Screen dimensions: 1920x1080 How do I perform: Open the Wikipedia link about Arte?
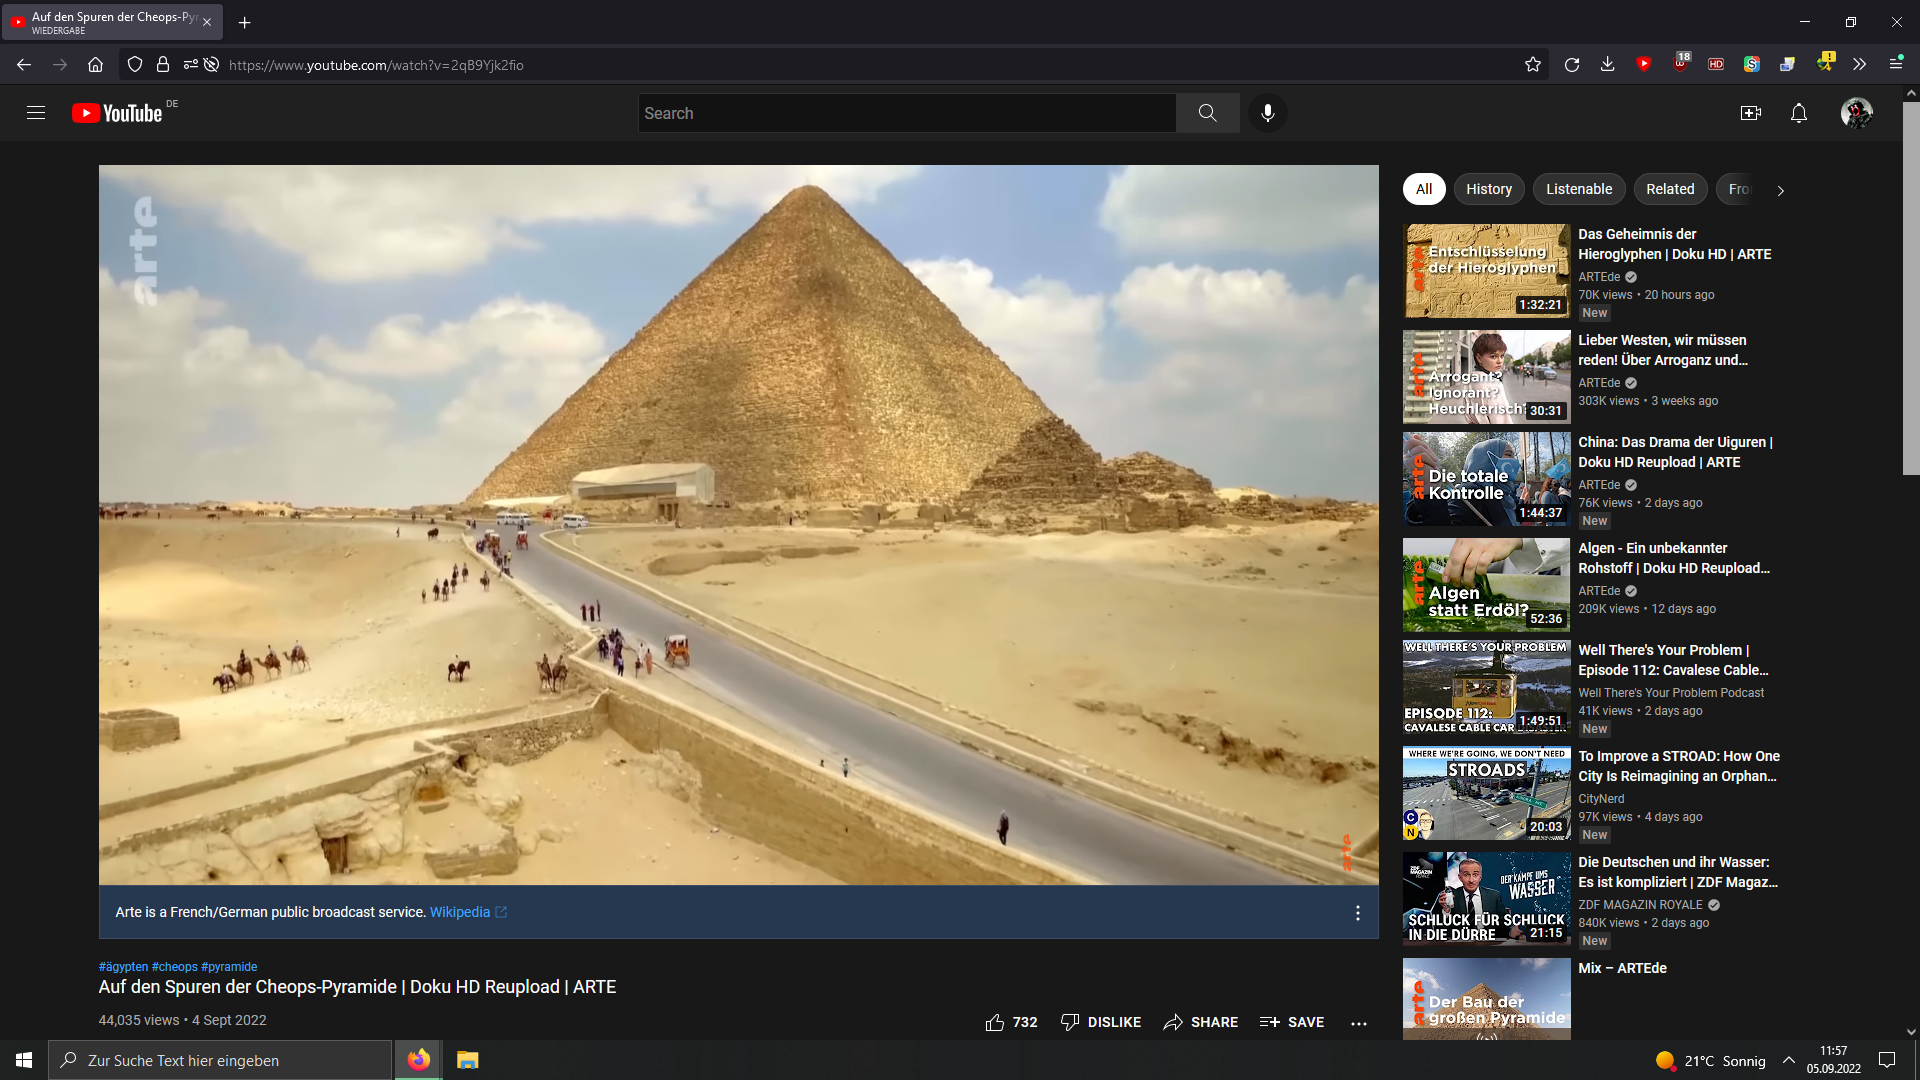460,912
